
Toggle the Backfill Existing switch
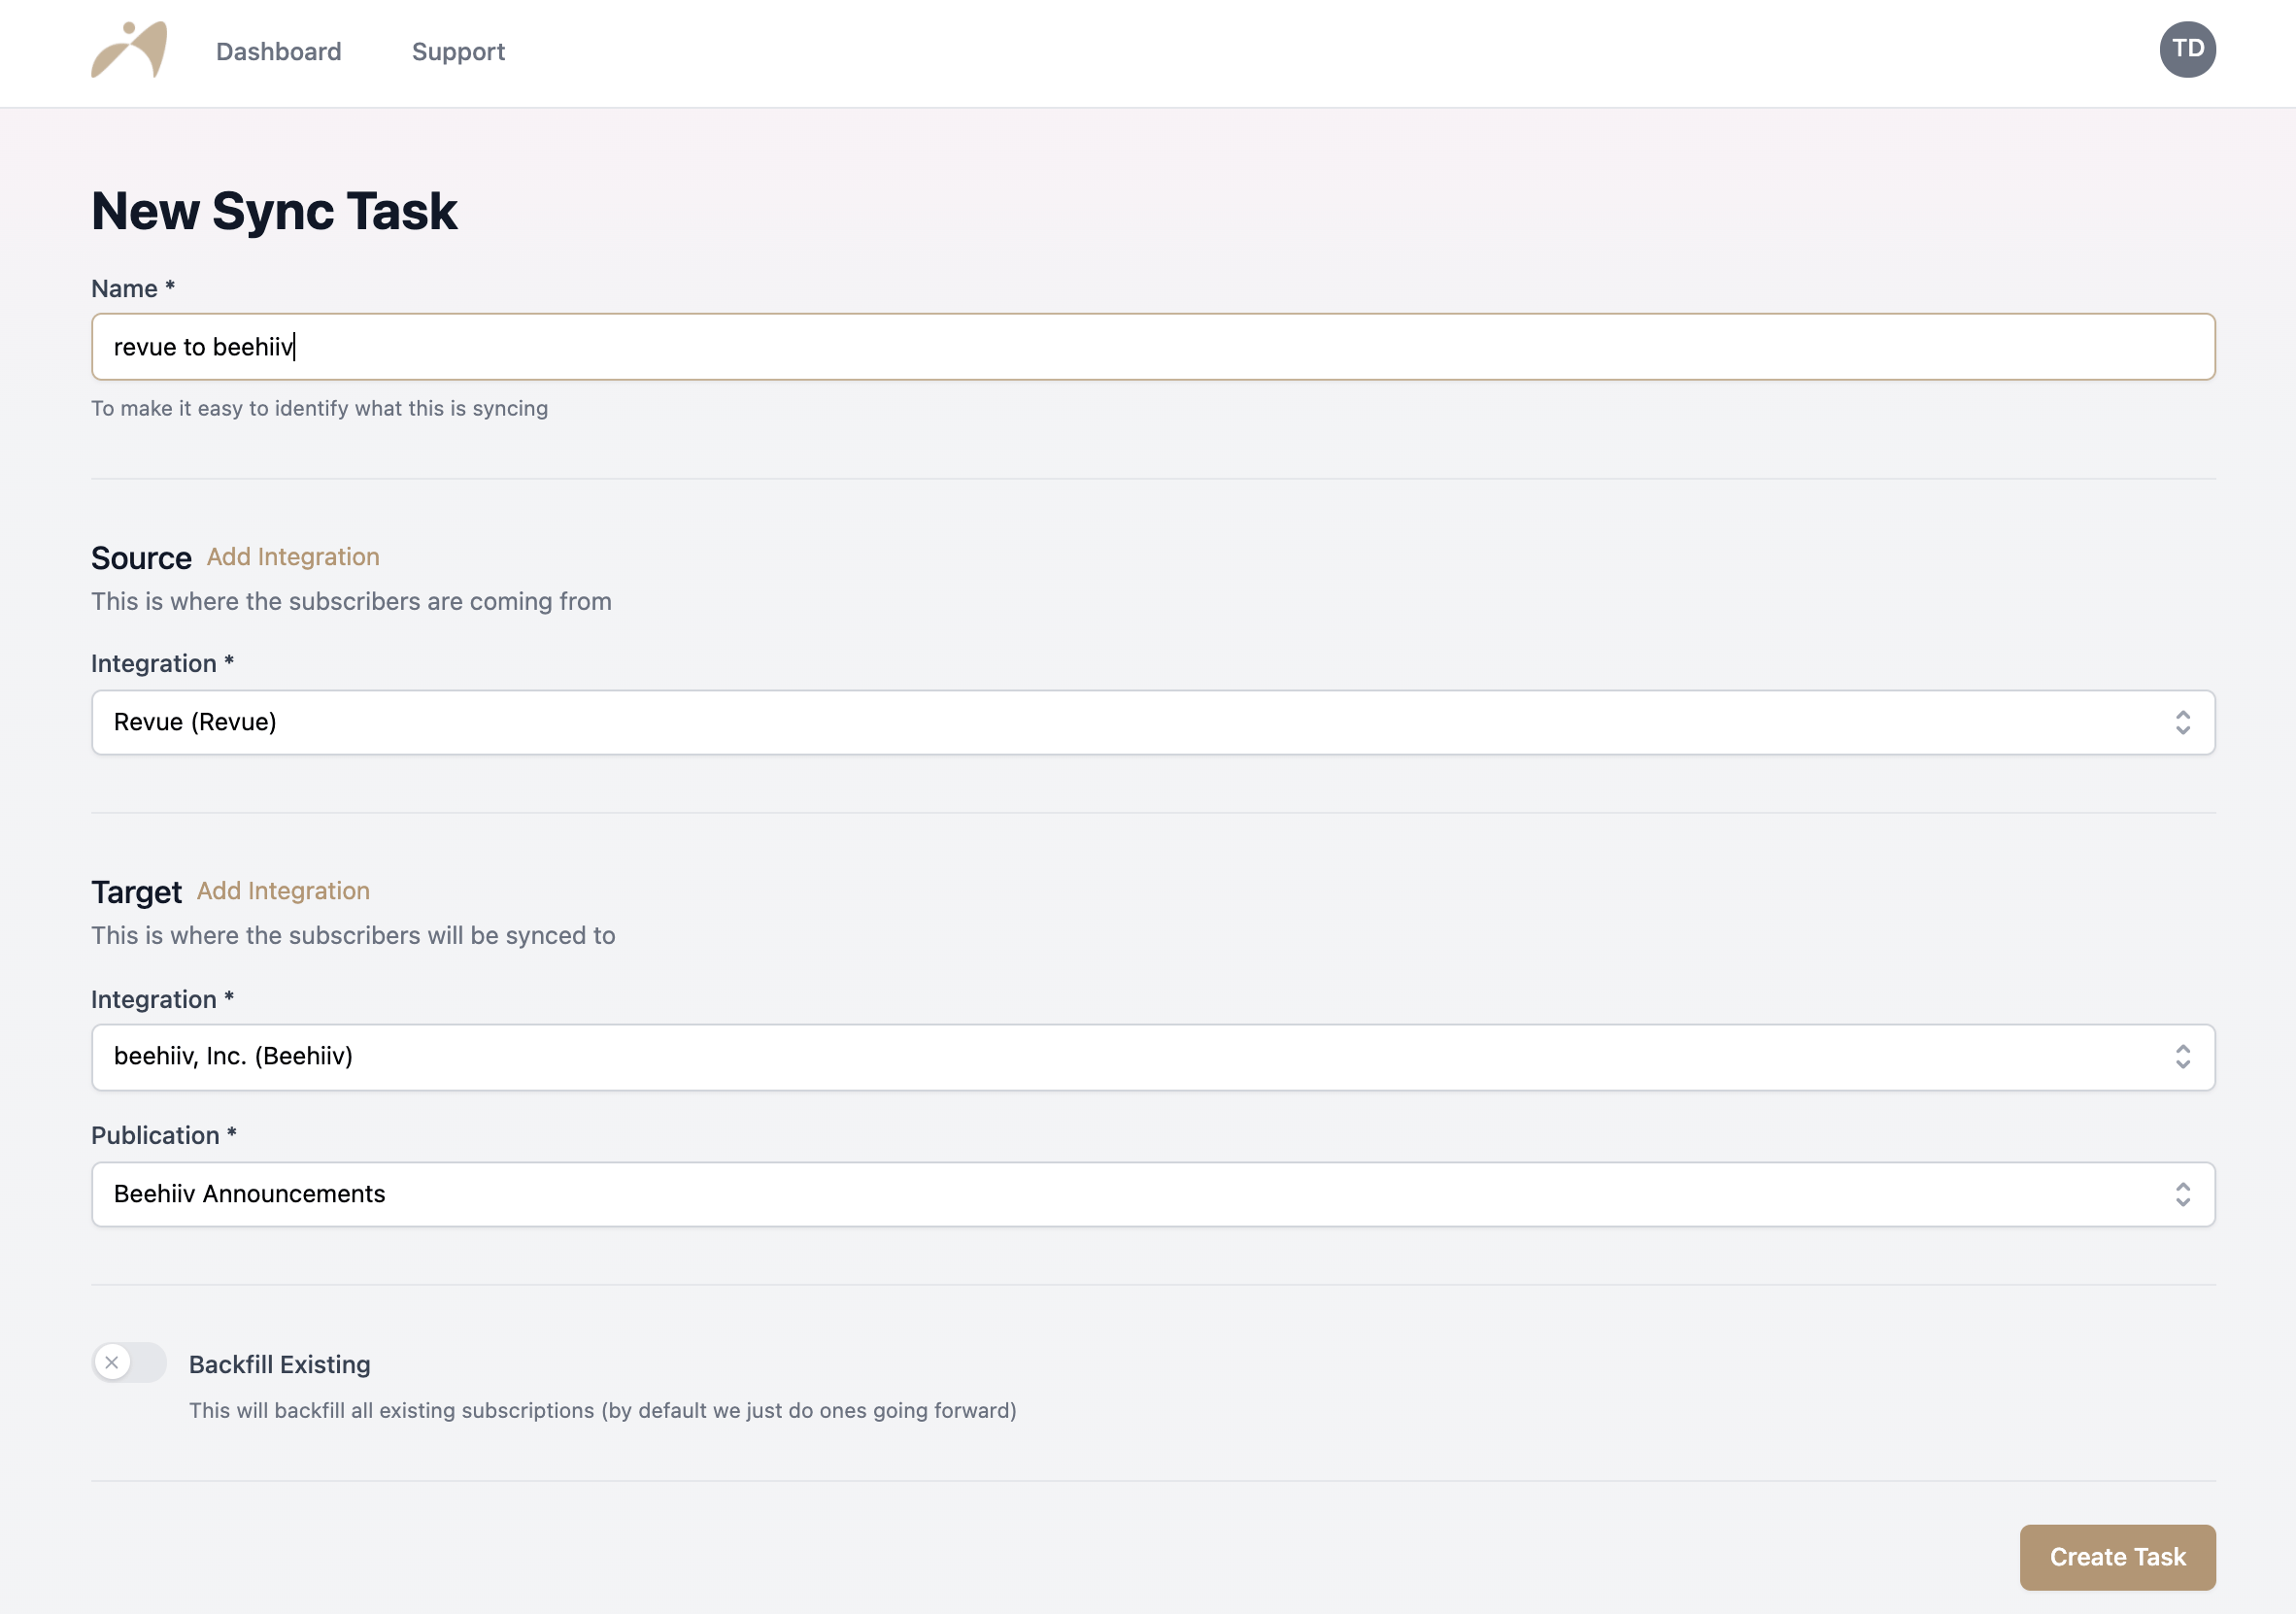click(129, 1362)
